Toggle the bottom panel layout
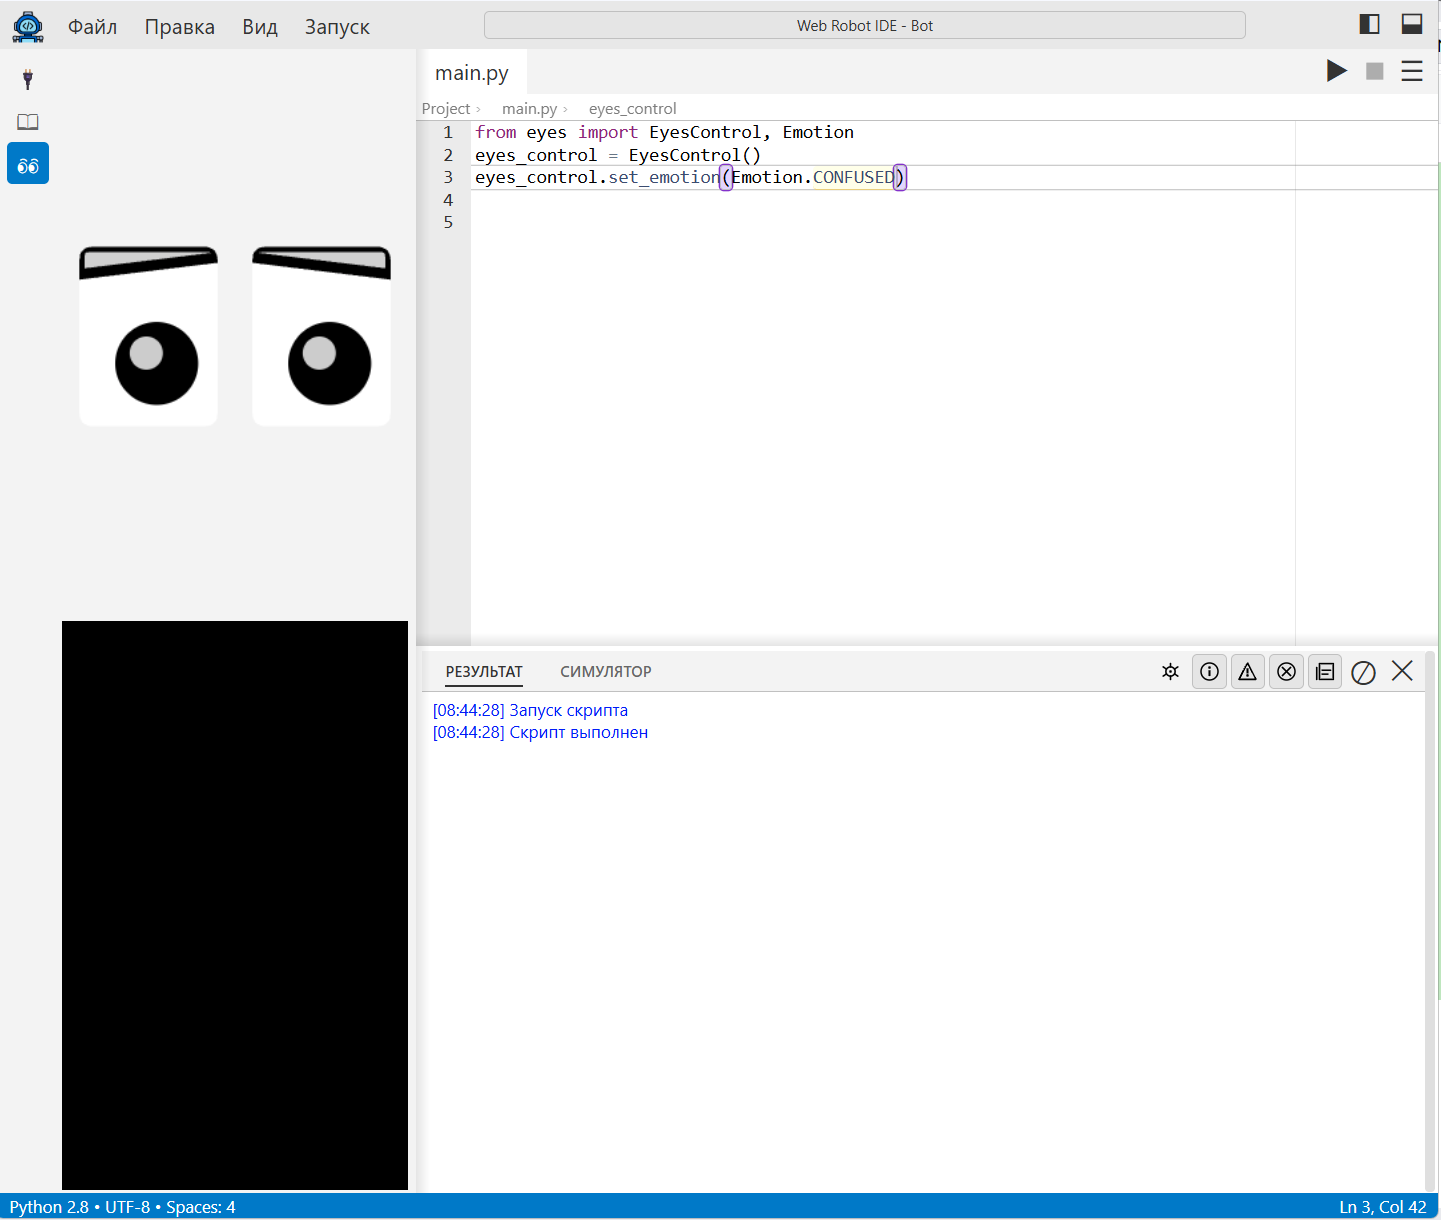This screenshot has width=1441, height=1220. click(1412, 24)
